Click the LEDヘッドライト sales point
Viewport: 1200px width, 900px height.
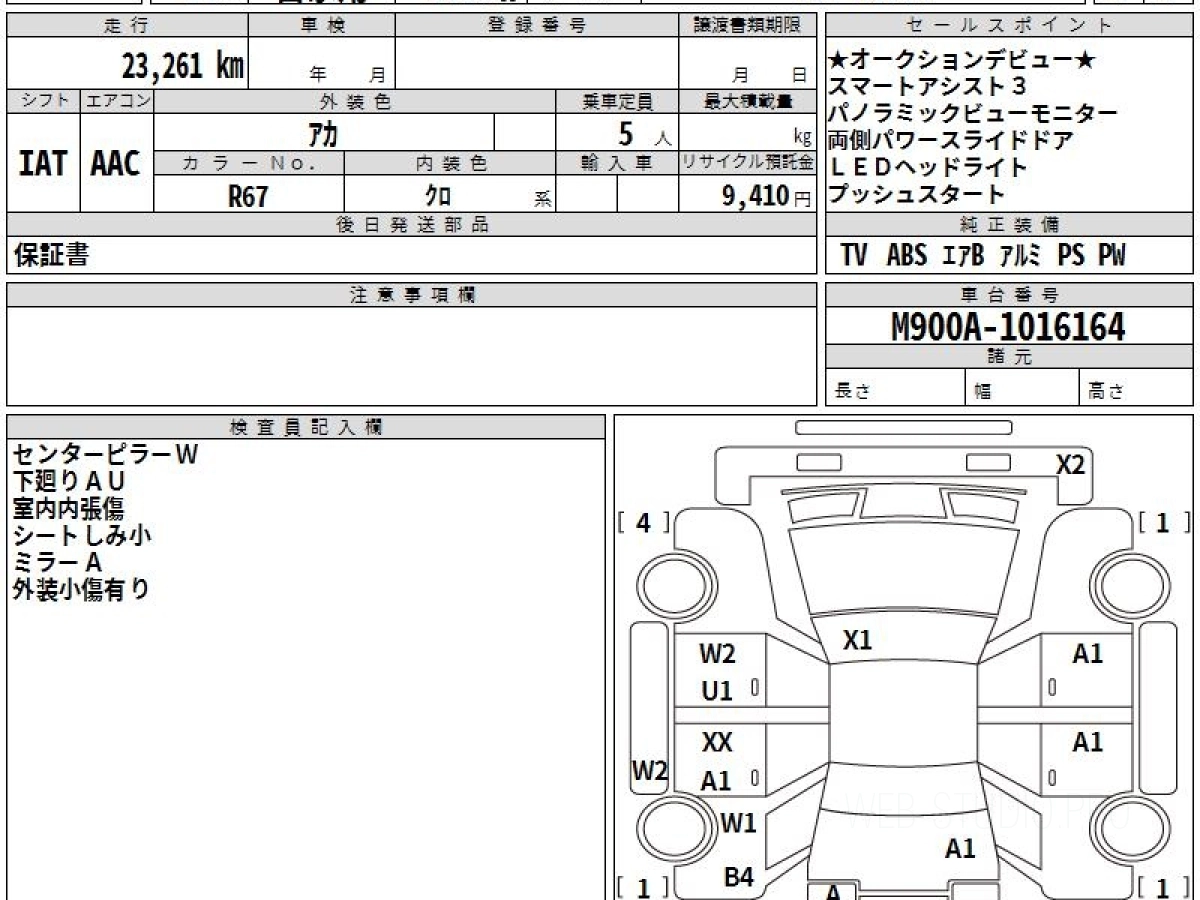[928, 167]
